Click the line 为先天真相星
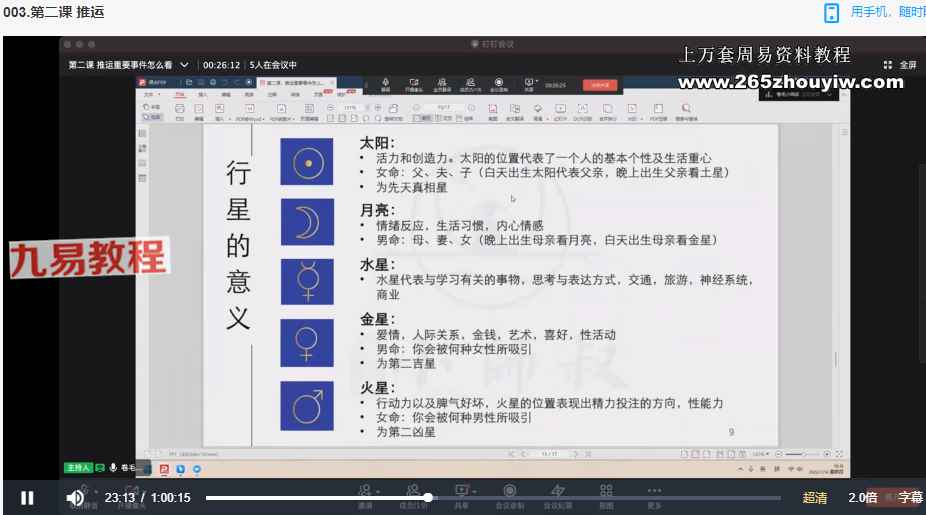The image size is (926, 515). point(412,188)
